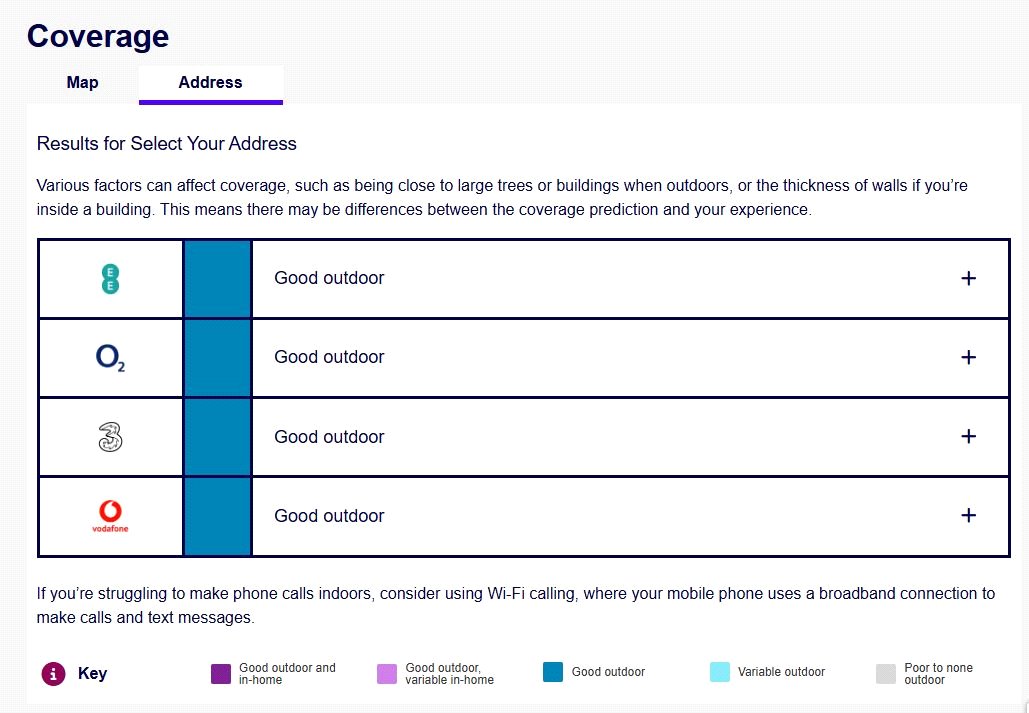This screenshot has height=713, width=1029.
Task: Click the light purple 'variable in-home' swatch
Action: pyautogui.click(x=387, y=673)
